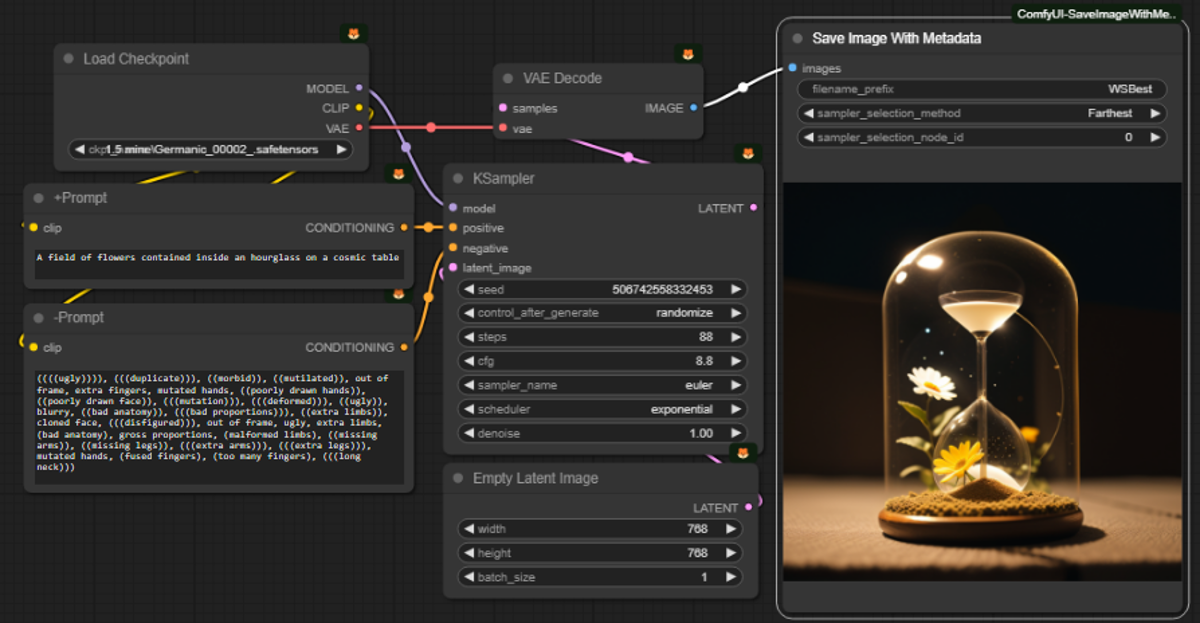The height and width of the screenshot is (623, 1200).
Task: Decrease width value with left arrow
Action: pos(468,529)
